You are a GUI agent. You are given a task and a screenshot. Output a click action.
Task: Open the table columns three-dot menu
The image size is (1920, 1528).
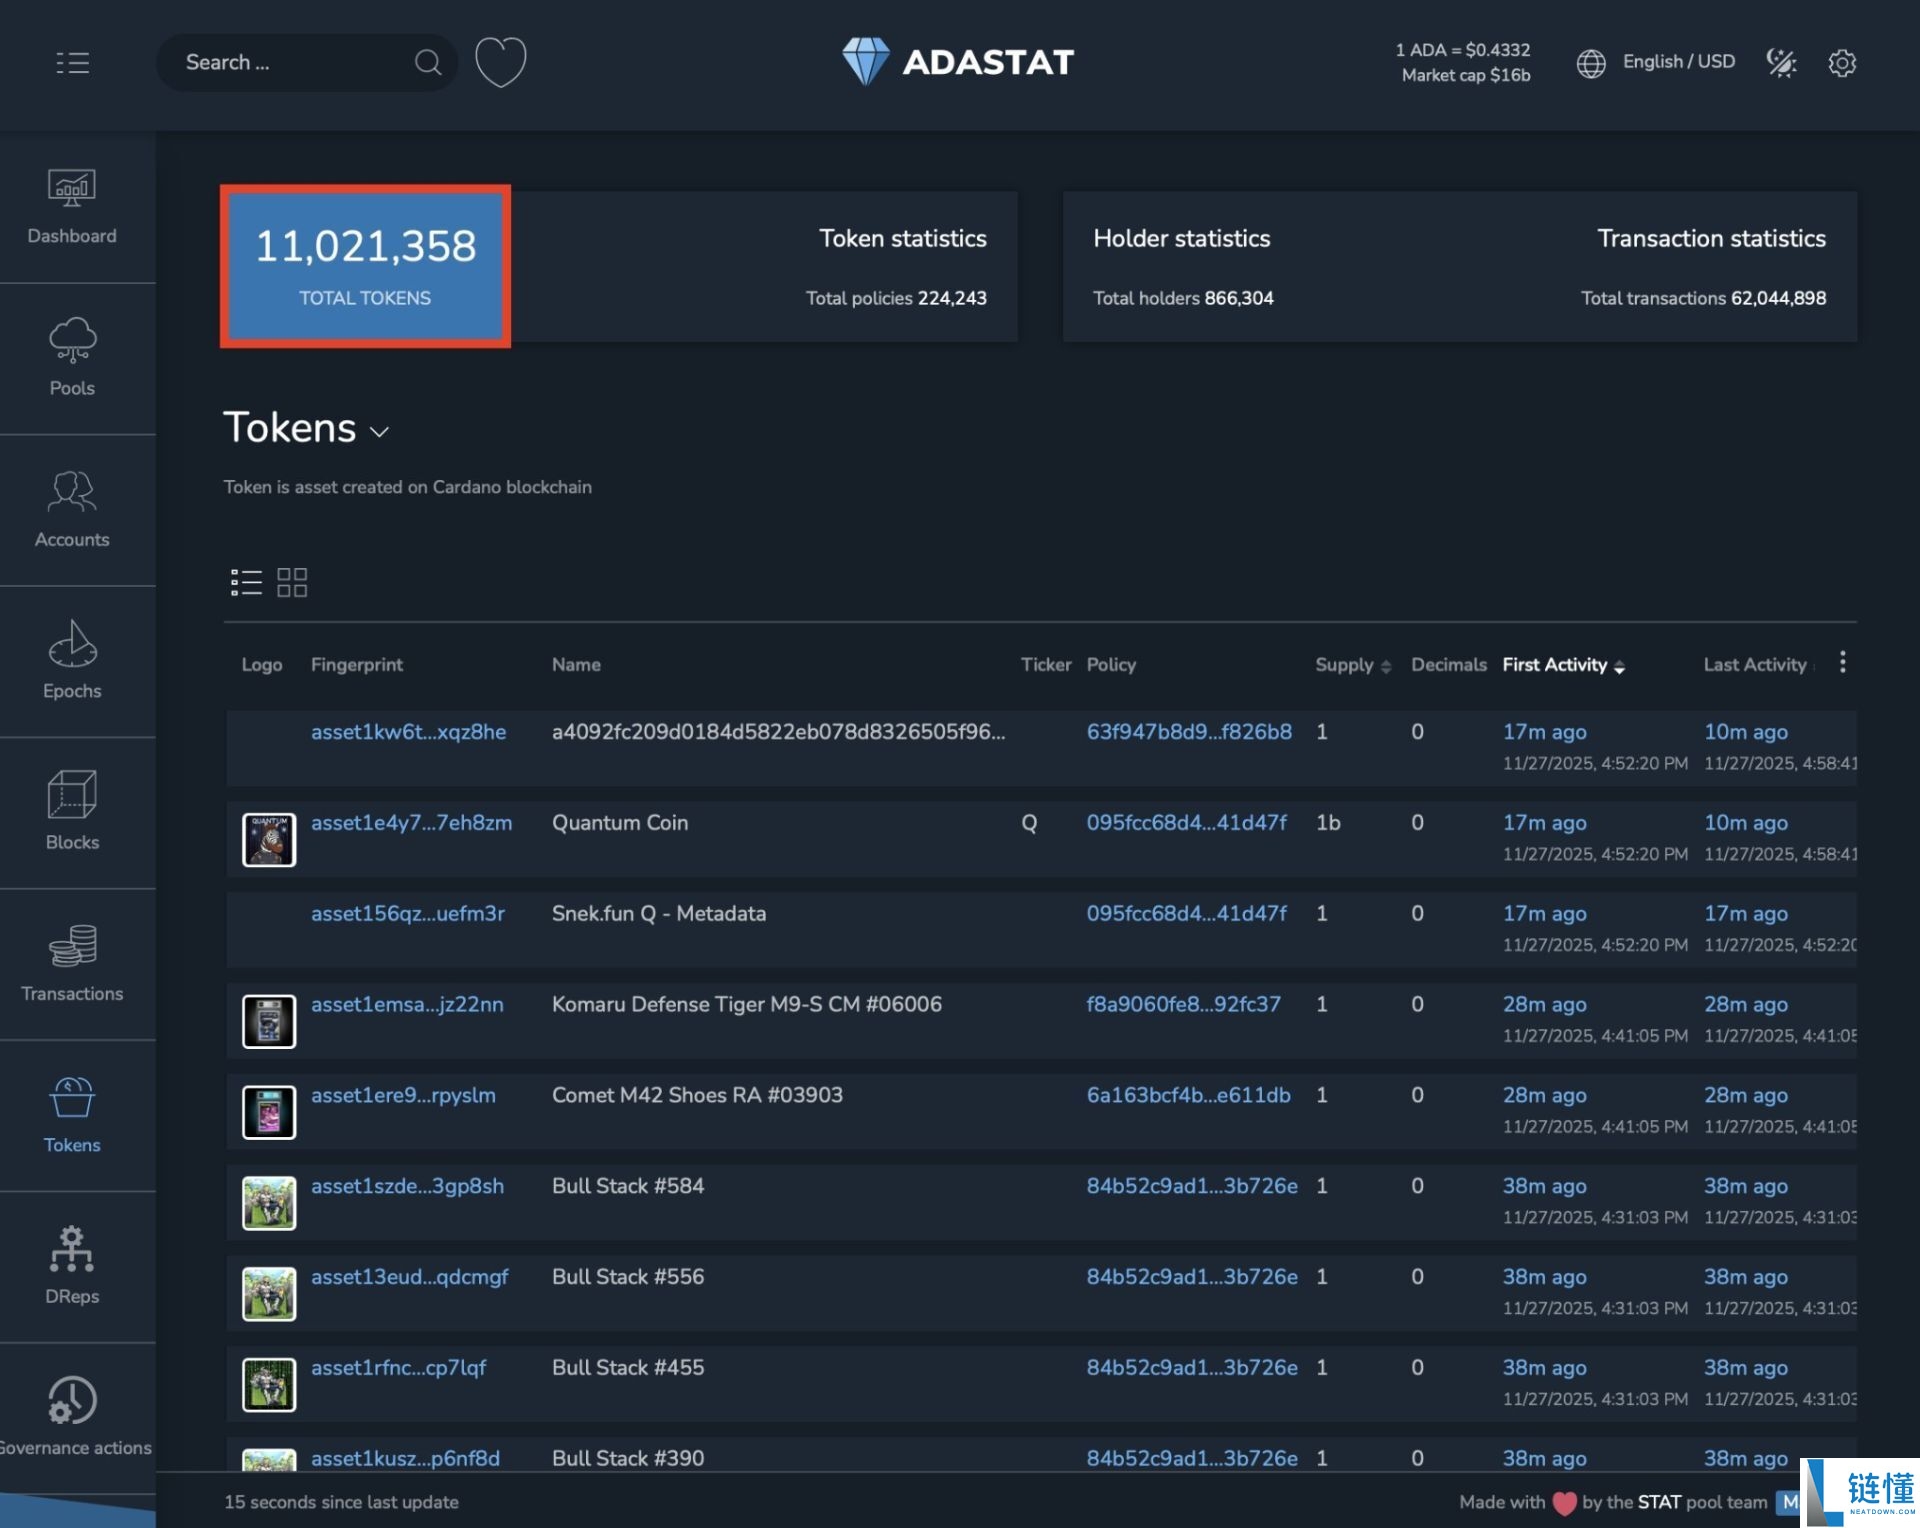pyautogui.click(x=1842, y=662)
